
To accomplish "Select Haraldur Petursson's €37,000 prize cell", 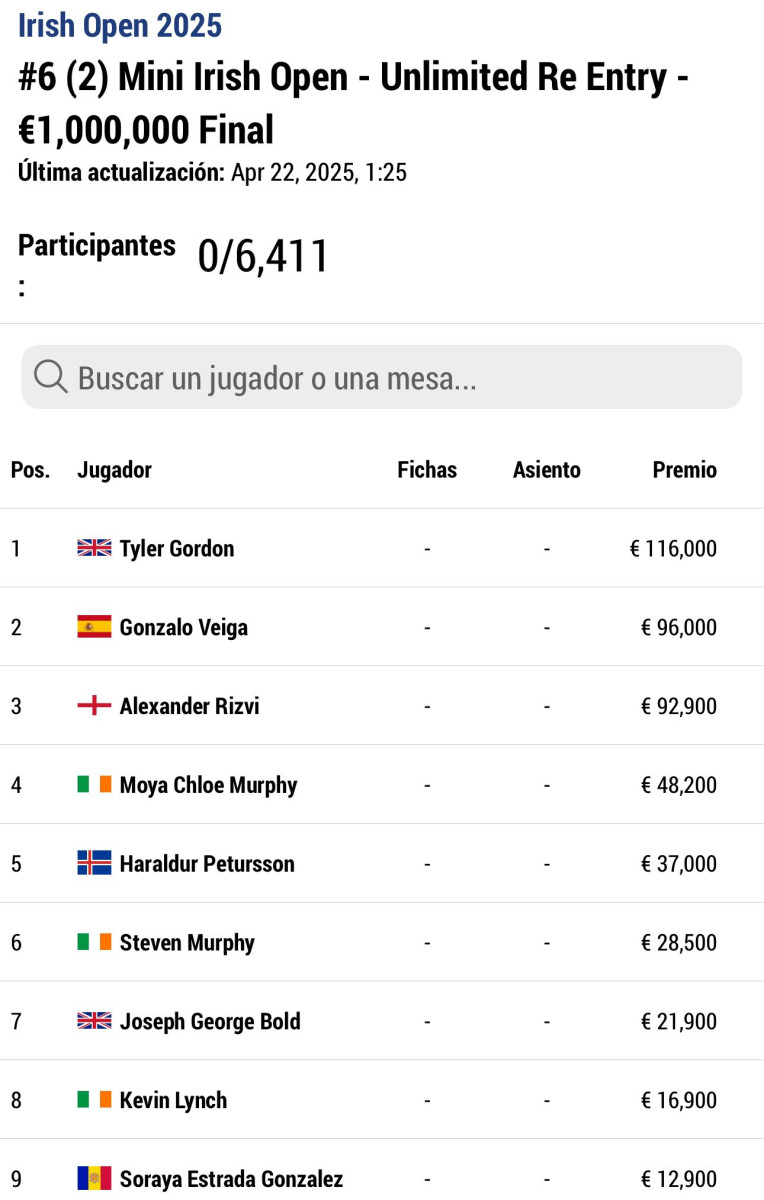I will (679, 863).
